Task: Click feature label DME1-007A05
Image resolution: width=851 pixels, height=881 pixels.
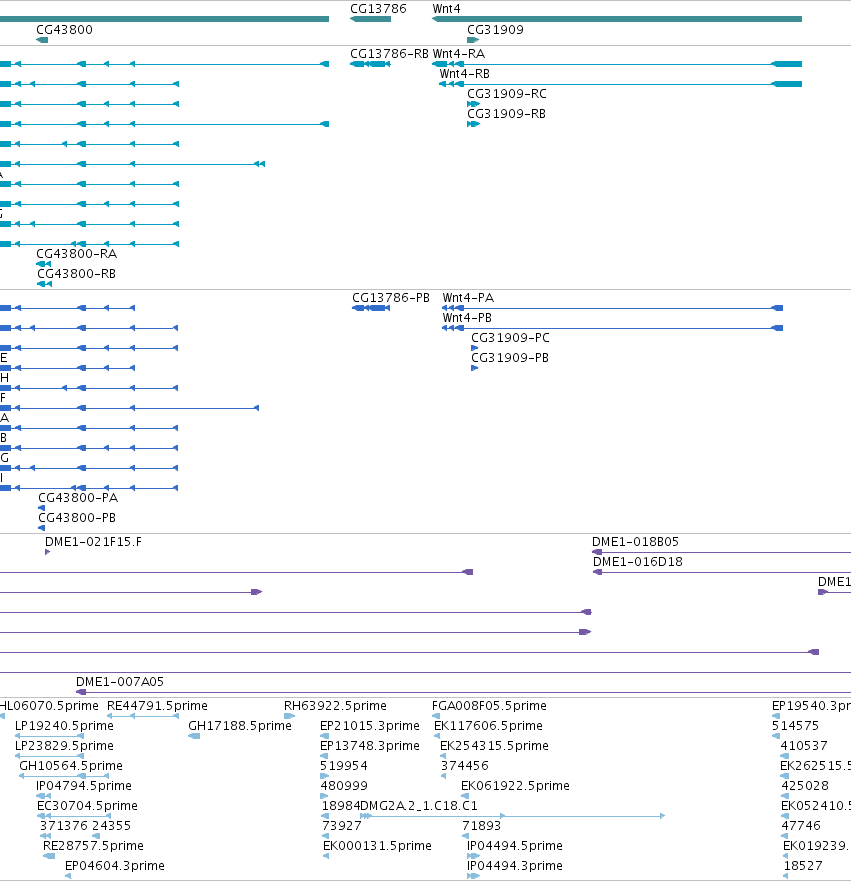Action: (x=120, y=682)
